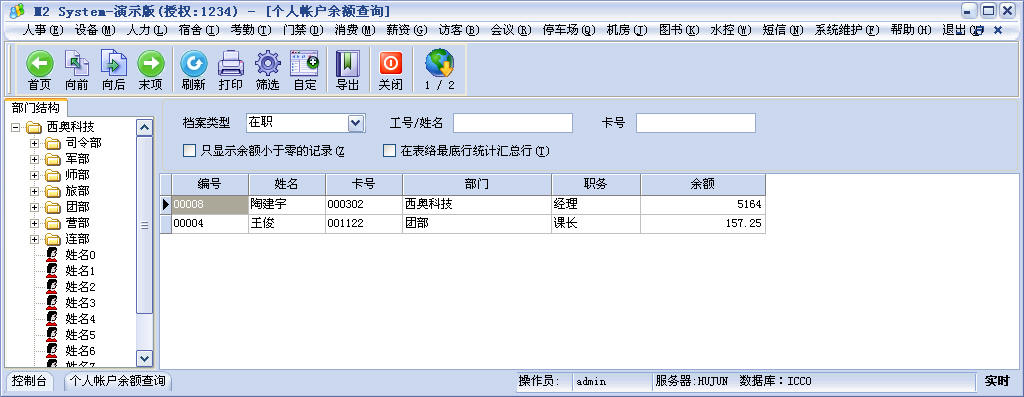The image size is (1024, 397).
Task: Switch to the 控制台 bottom tab
Action: [29, 381]
